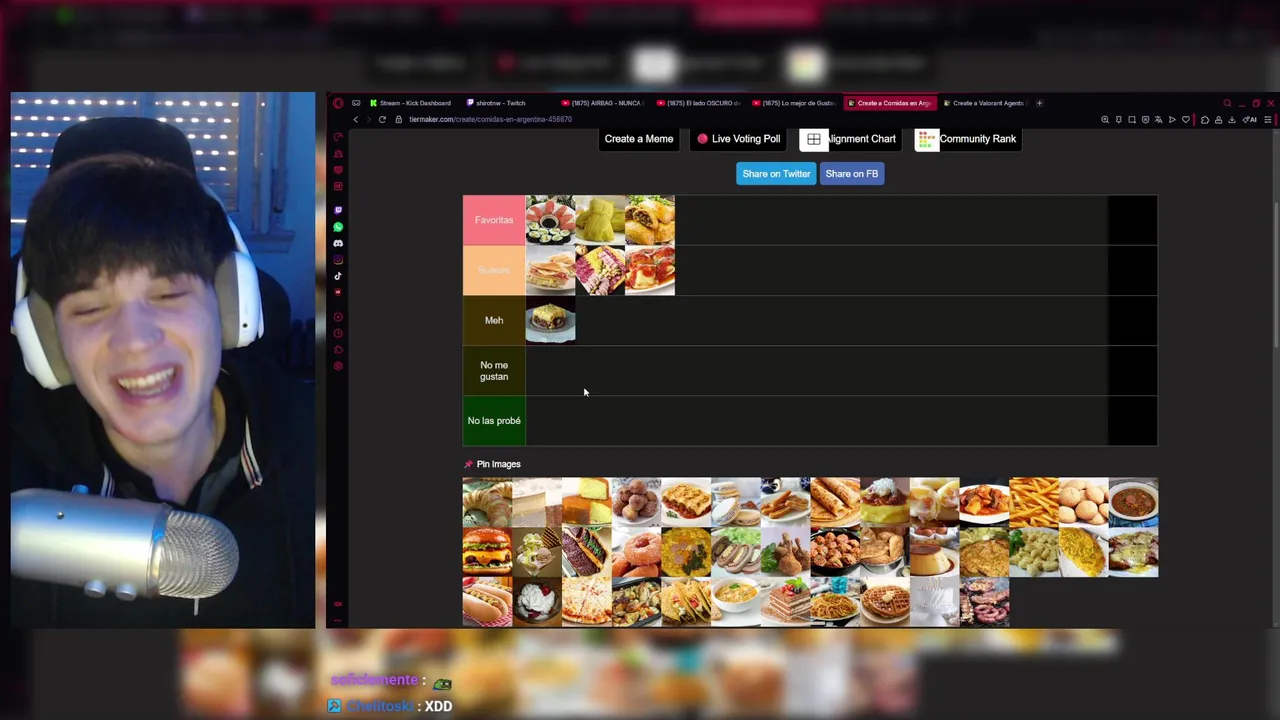
Task: Pick the grilled asado meat image
Action: (x=984, y=602)
